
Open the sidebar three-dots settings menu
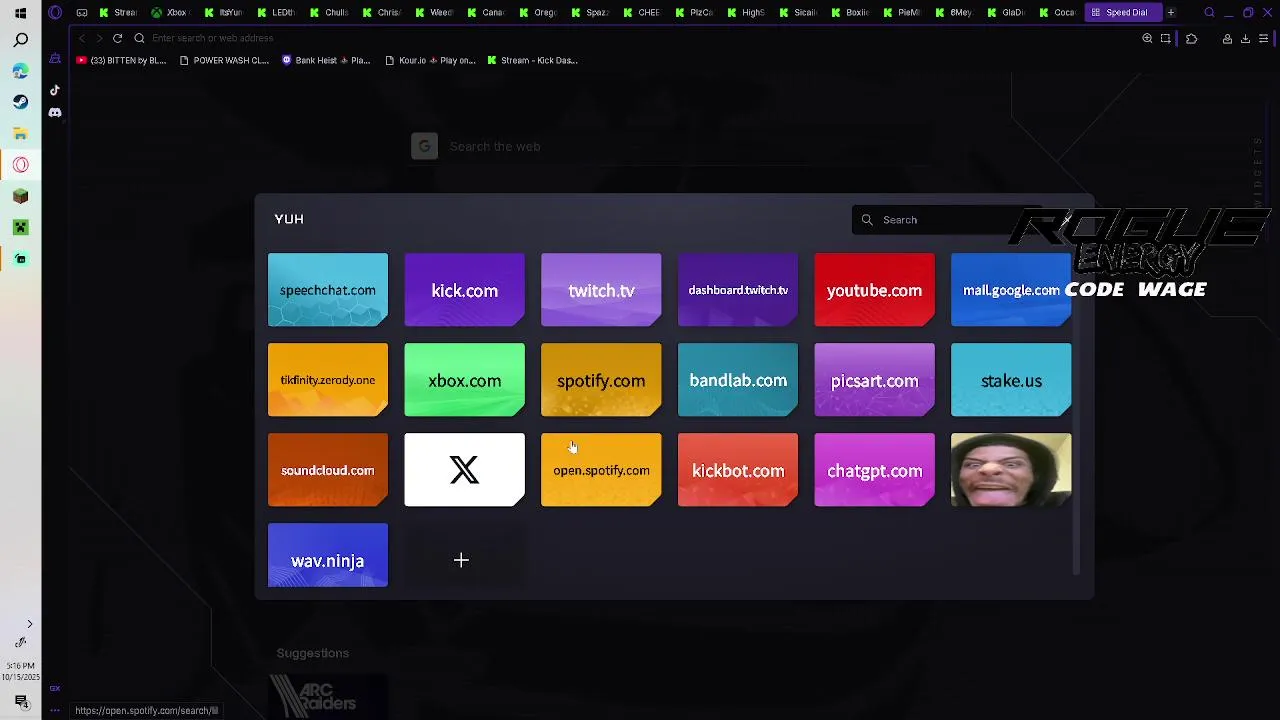(55, 710)
